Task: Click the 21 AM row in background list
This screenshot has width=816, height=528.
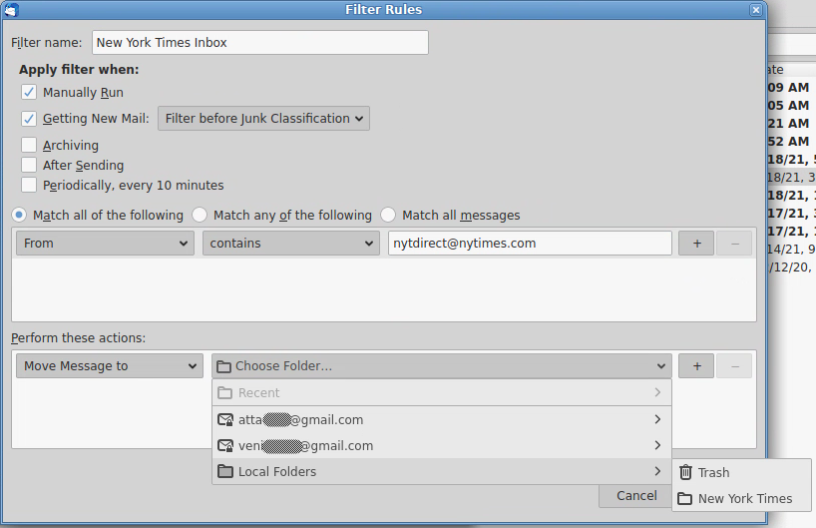Action: point(792,123)
